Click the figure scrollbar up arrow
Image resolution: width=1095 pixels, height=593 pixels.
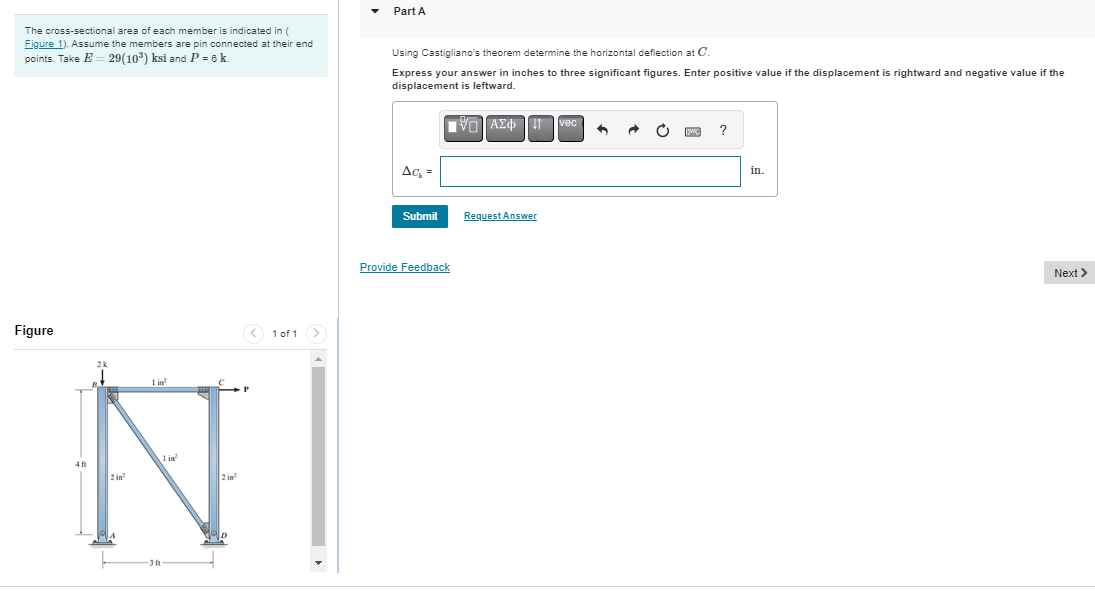[318, 359]
